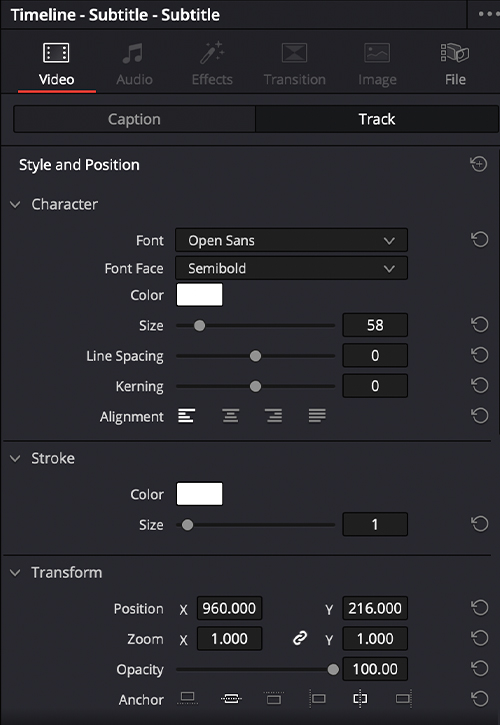Open the Stroke color swatch
The image size is (500, 725).
pos(199,494)
